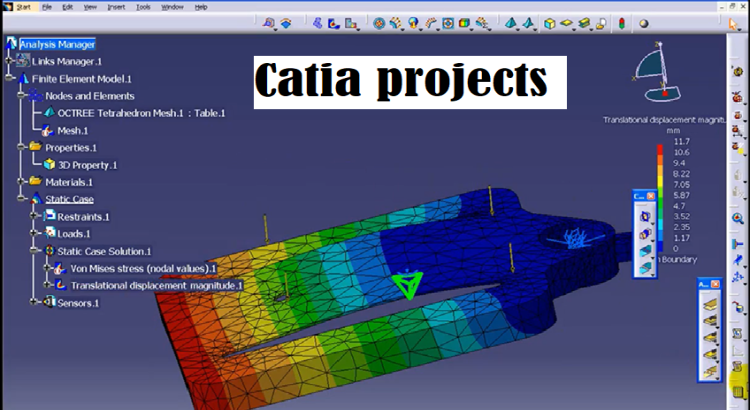This screenshot has height=410, width=750.
Task: Collapse the Static Case Solution.1 node
Action: (x=33, y=250)
